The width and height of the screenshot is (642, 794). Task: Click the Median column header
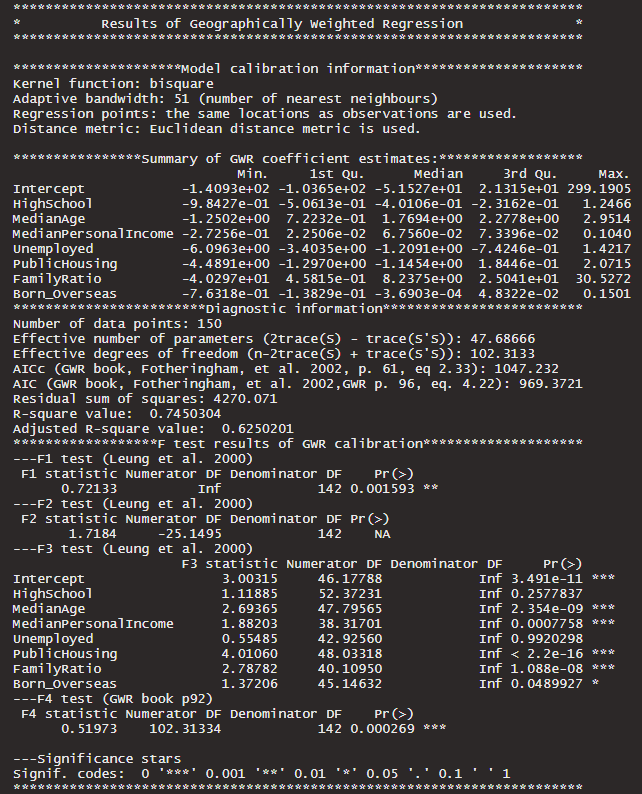(x=438, y=174)
